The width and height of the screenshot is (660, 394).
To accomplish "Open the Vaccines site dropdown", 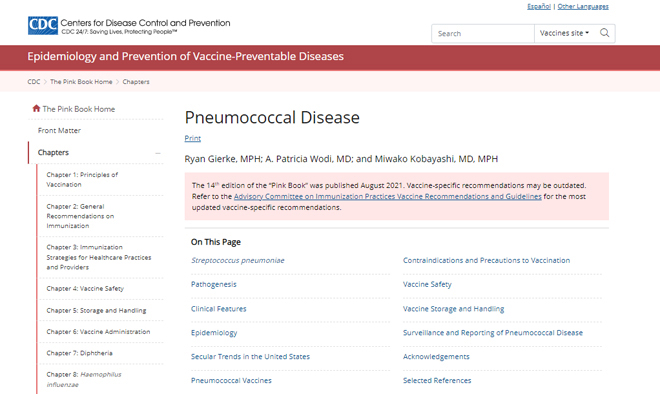I will pyautogui.click(x=564, y=33).
